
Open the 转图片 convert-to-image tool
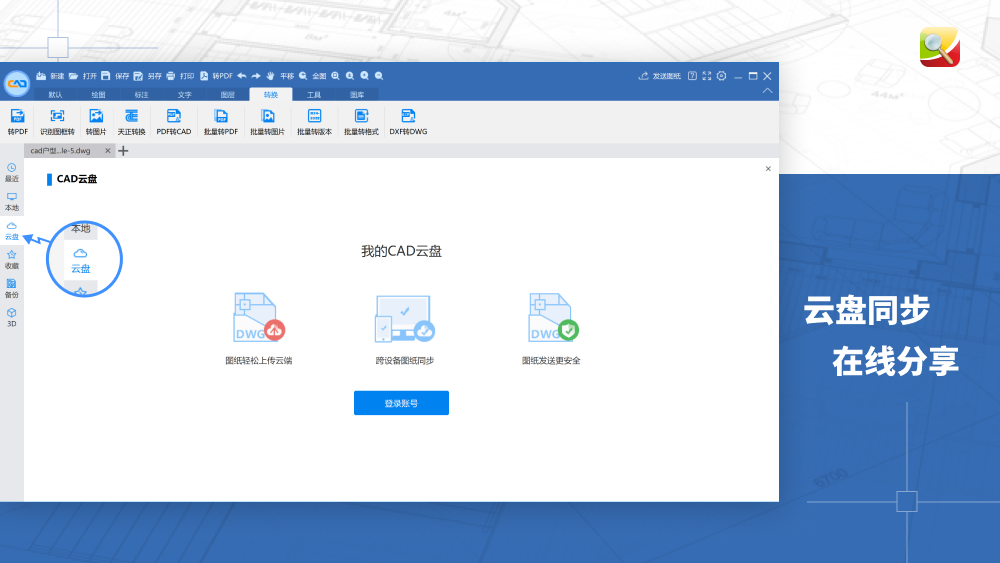tap(96, 122)
